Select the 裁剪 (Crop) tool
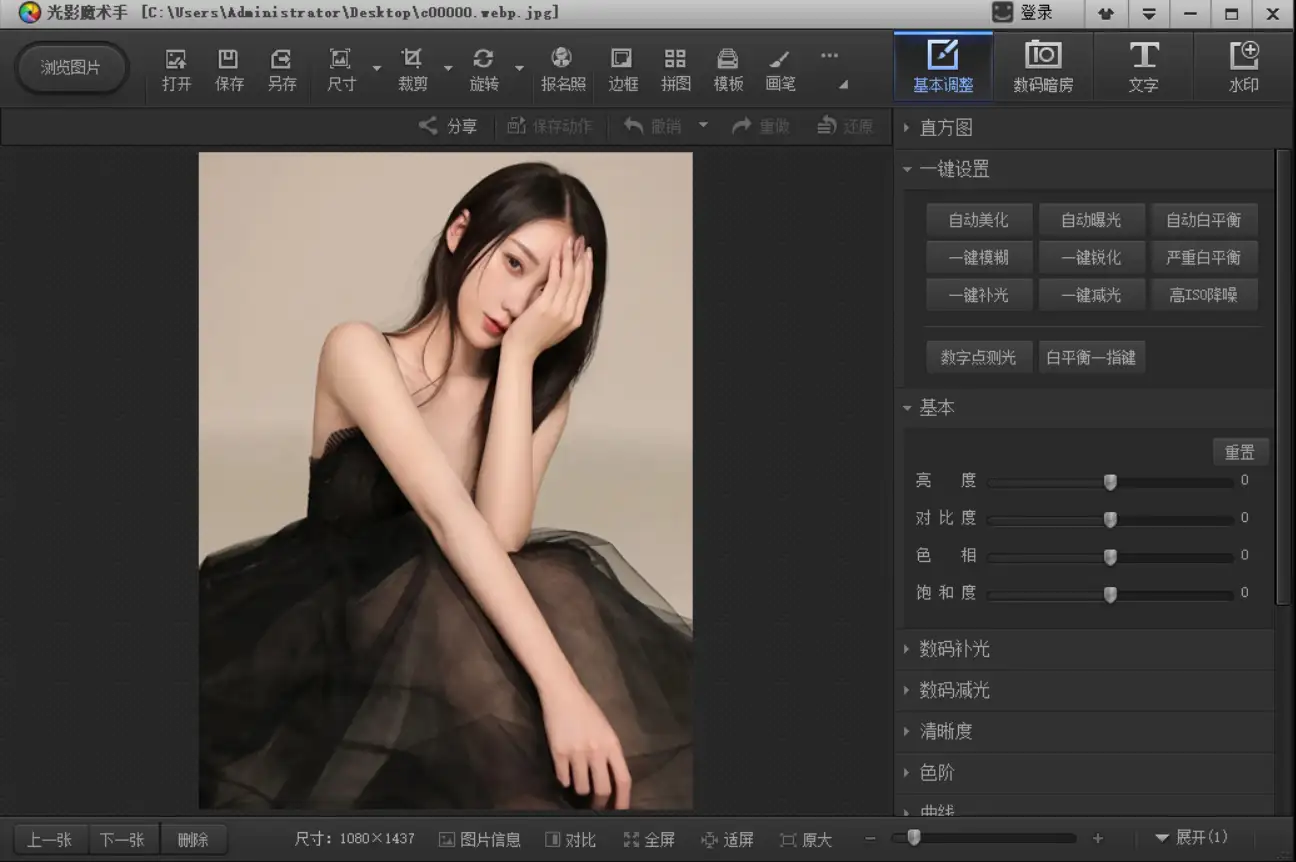Screen dimensions: 1296x862 (x=413, y=68)
